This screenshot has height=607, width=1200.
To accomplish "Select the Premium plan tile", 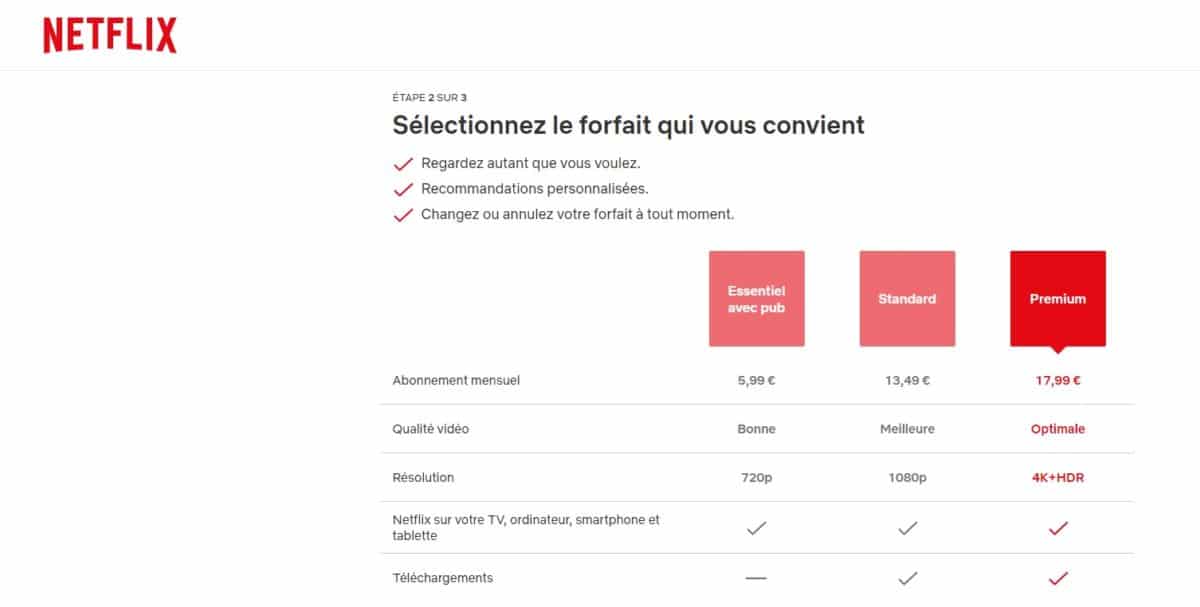I will click(1058, 299).
